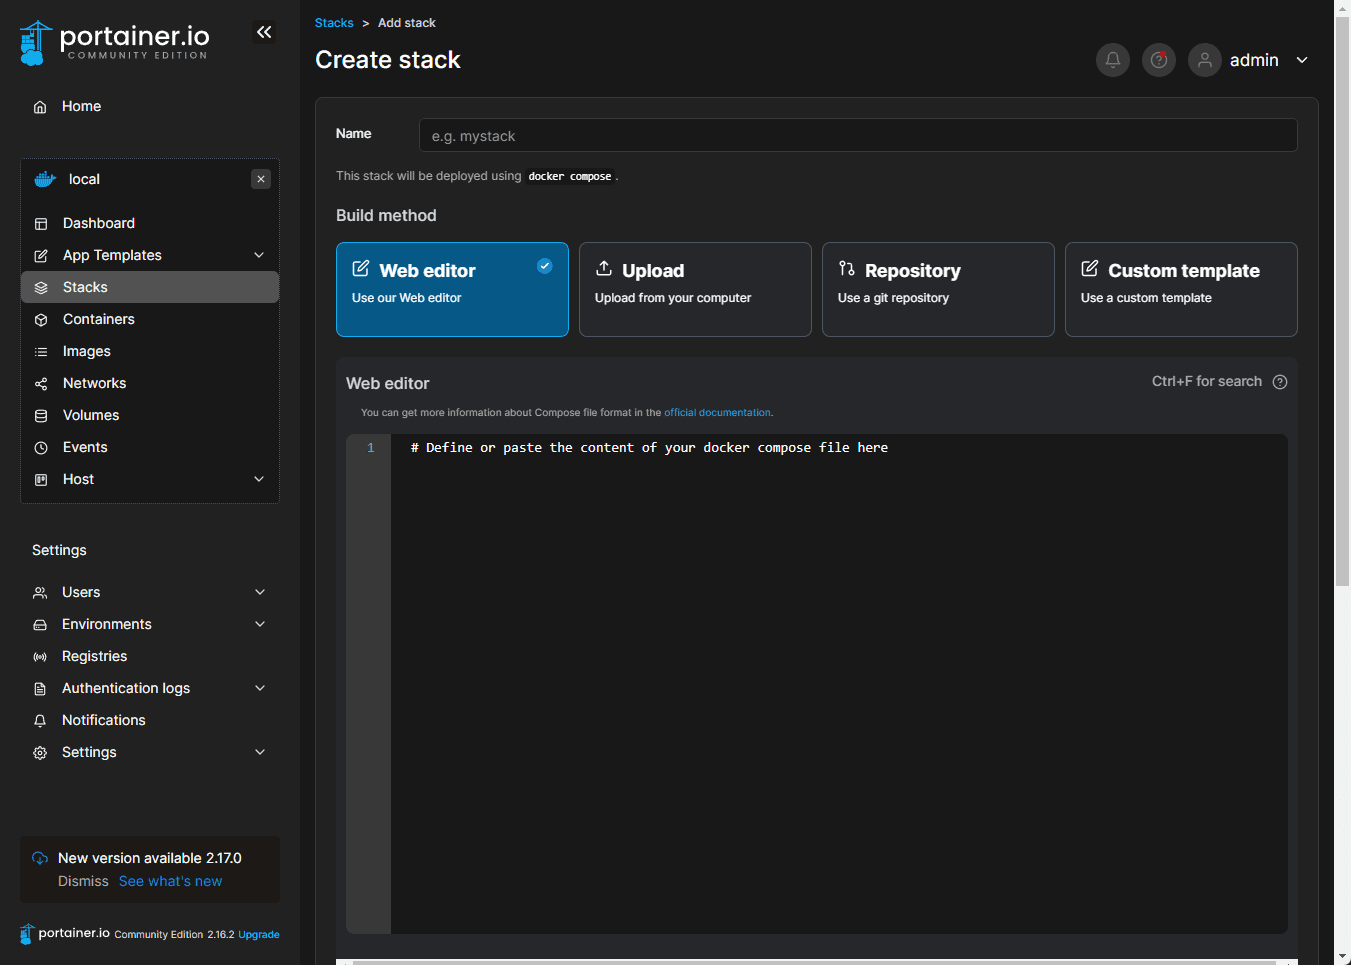Collapse the sidebar with double-chevron icon
Viewport: 1351px width, 965px height.
264,33
